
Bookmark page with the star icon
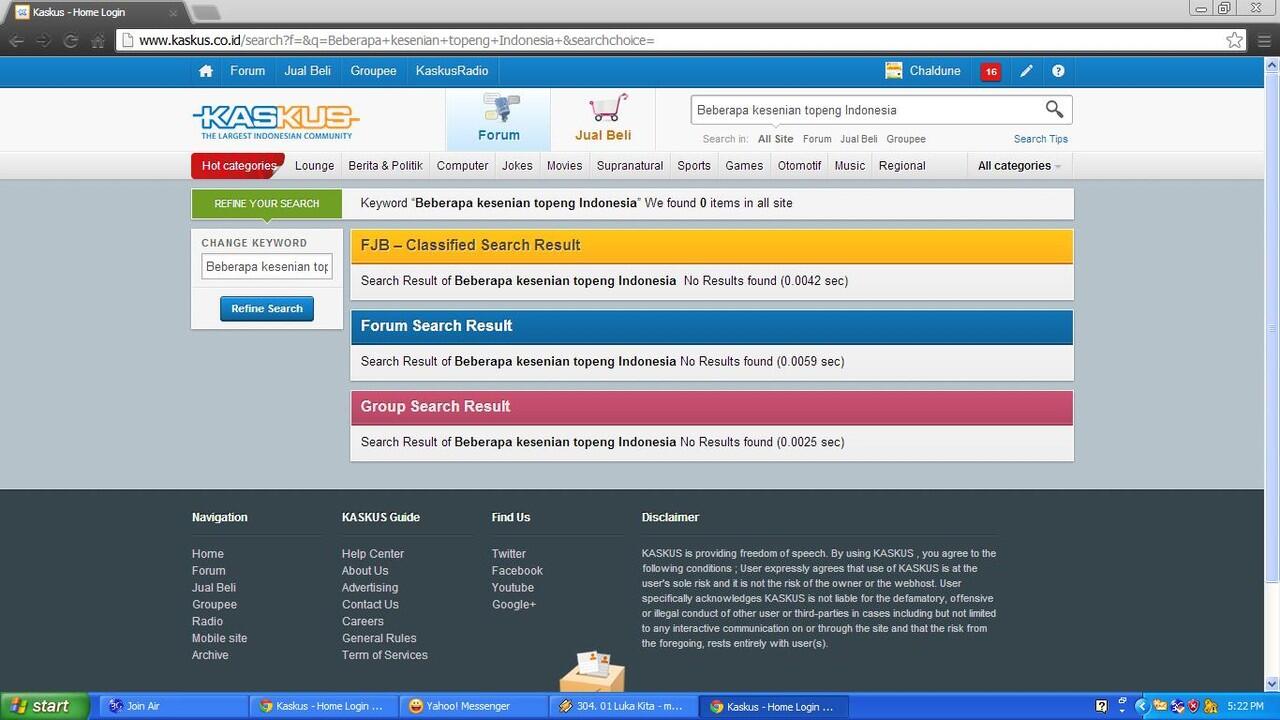point(1234,40)
